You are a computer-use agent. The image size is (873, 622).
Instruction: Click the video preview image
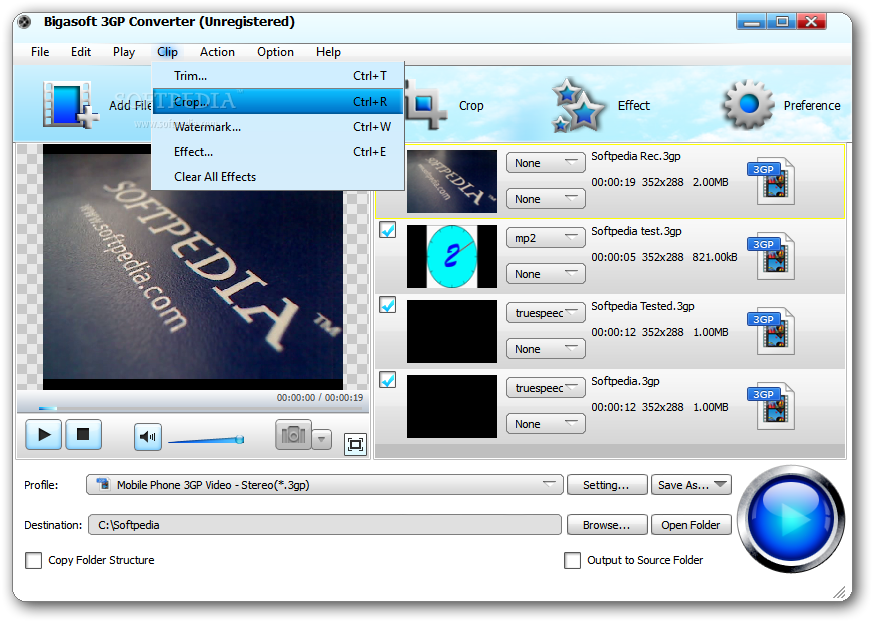[x=193, y=267]
